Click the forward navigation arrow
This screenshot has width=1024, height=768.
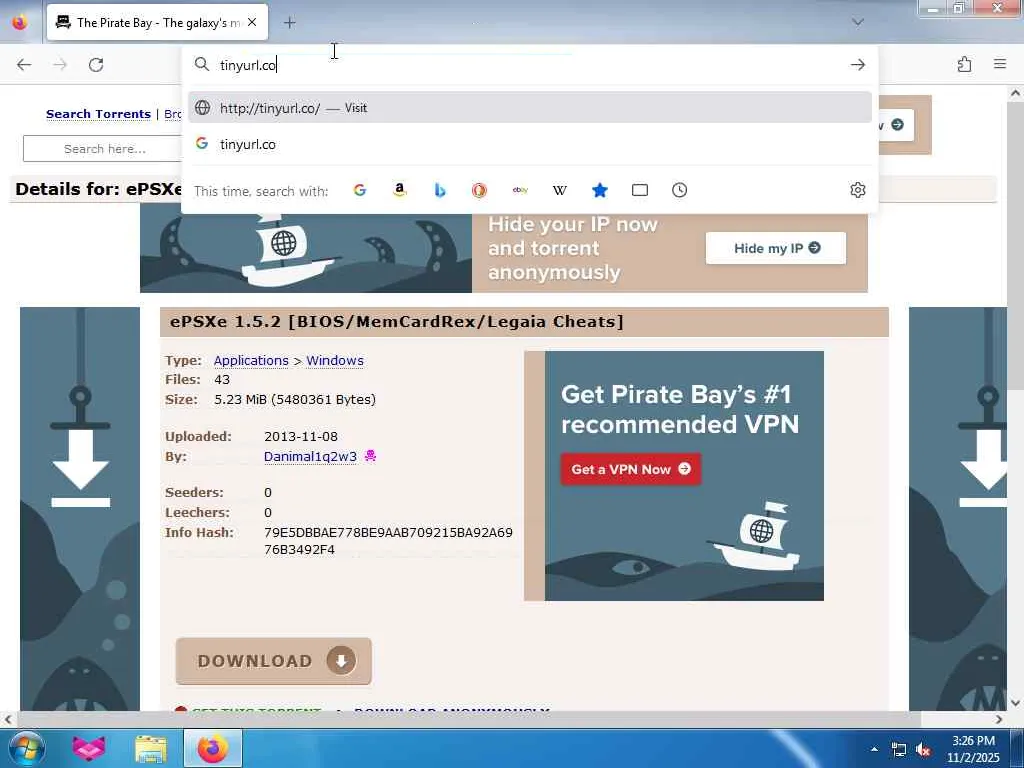point(60,65)
